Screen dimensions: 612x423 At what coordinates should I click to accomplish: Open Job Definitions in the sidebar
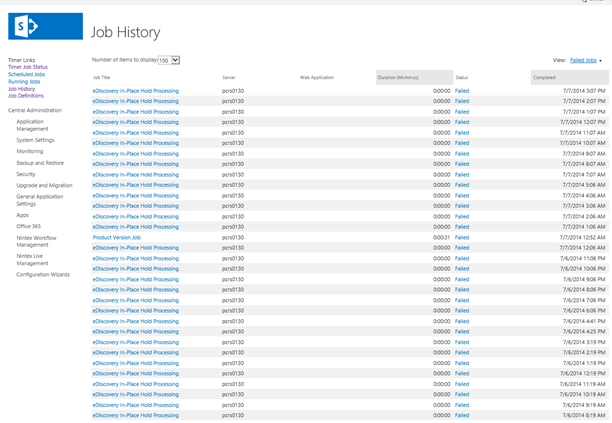click(x=26, y=95)
